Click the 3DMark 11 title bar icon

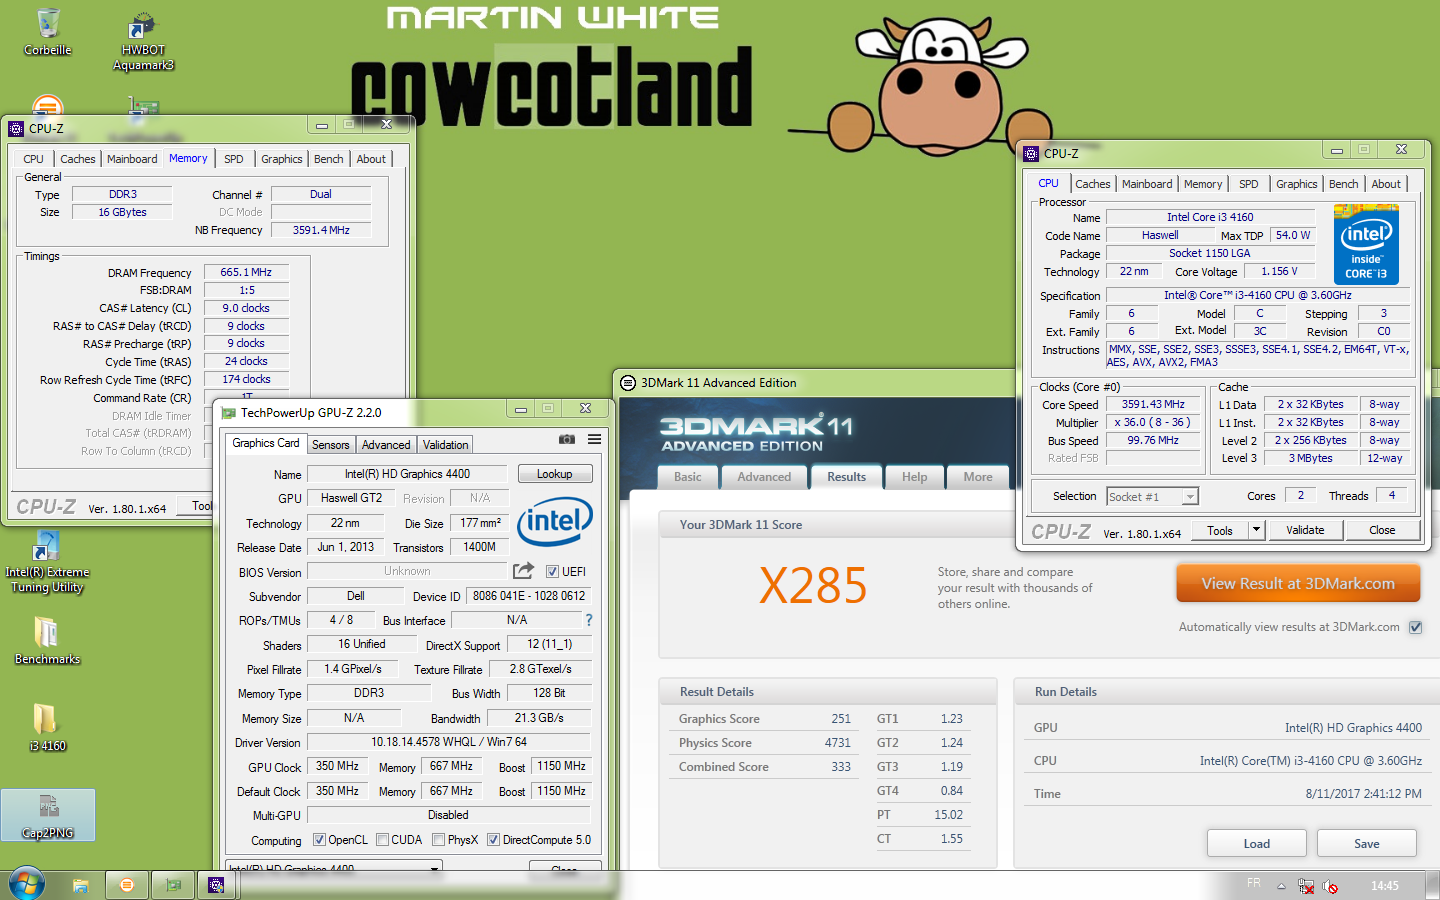click(628, 383)
